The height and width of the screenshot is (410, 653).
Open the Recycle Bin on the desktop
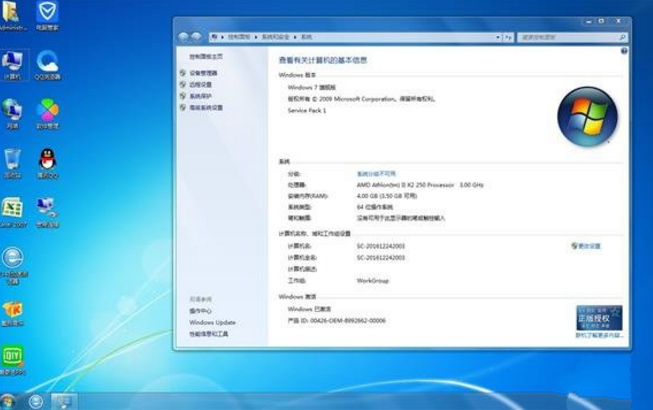[x=12, y=163]
